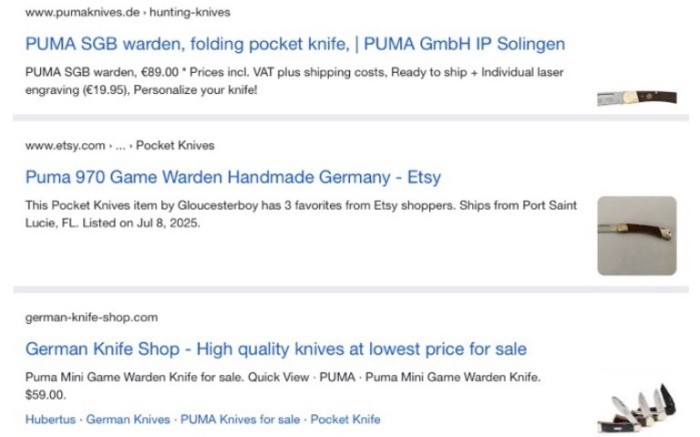Image resolution: width=700 pixels, height=437 pixels.
Task: Open the Puma 970 Game Warden Etsy result
Action: pos(233,177)
